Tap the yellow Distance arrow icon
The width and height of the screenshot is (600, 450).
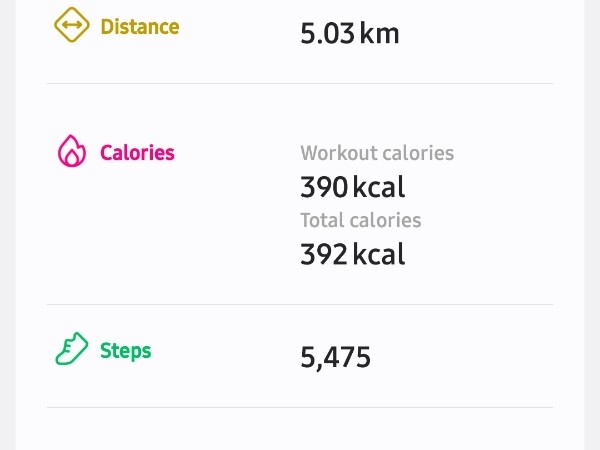coord(72,24)
